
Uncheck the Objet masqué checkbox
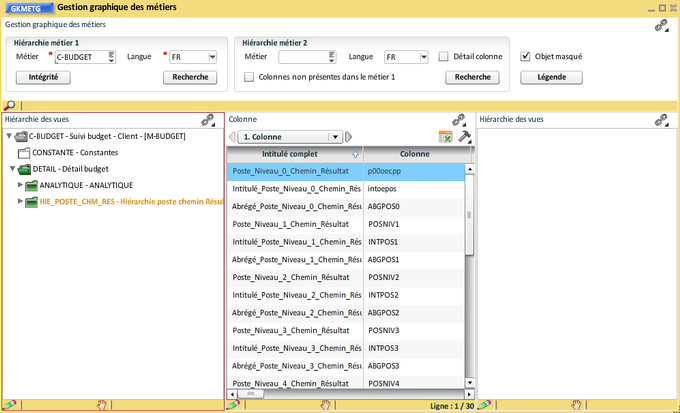point(526,57)
